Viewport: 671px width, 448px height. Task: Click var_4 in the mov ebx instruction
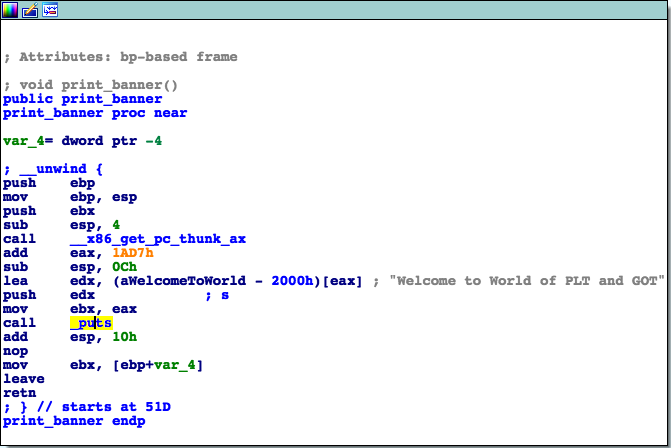click(174, 365)
